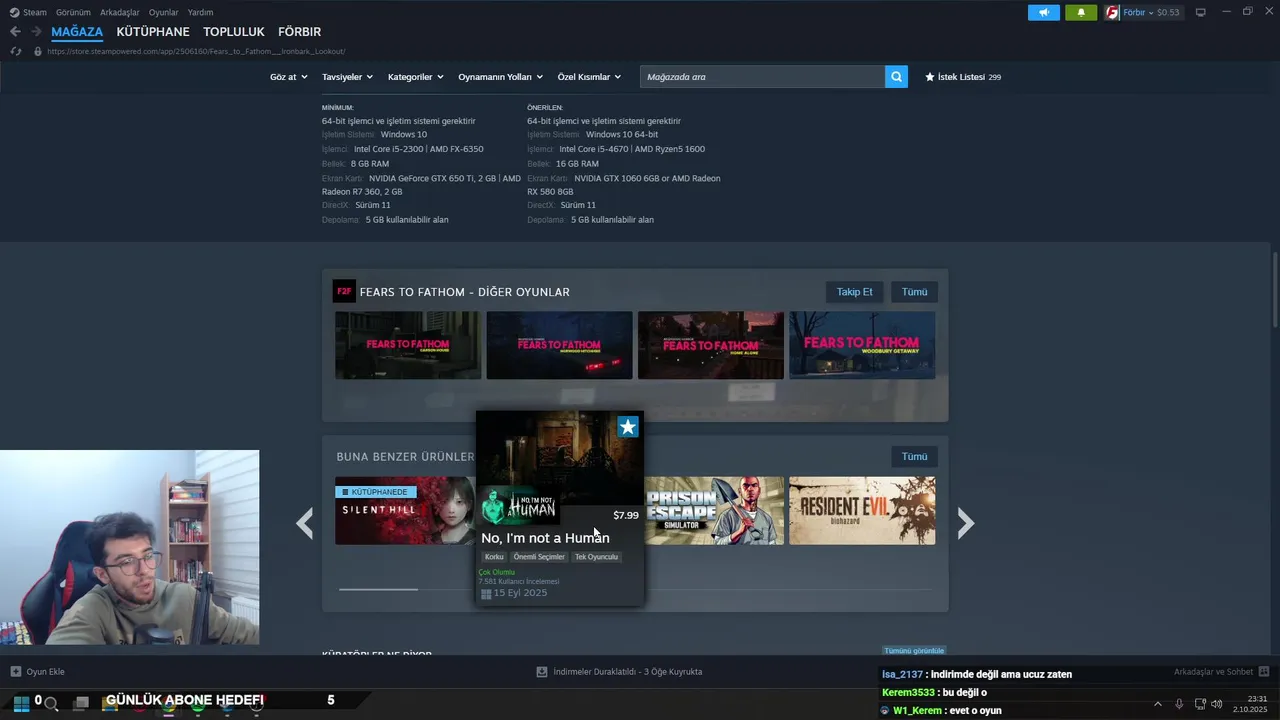Image resolution: width=1280 pixels, height=720 pixels.
Task: Reload the store page
Action: point(15,51)
